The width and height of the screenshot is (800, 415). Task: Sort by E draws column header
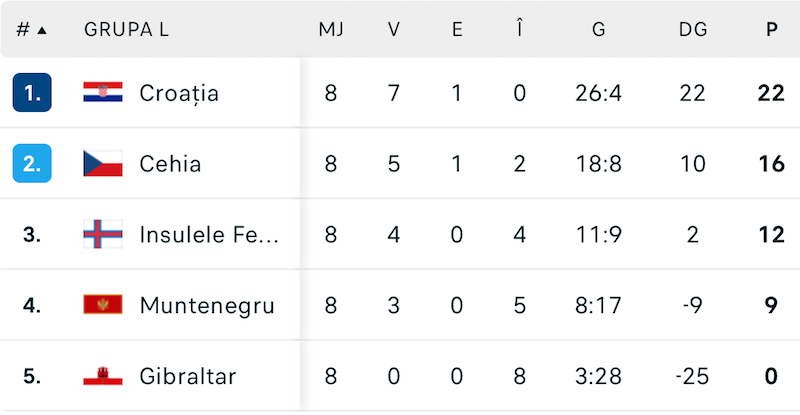457,30
